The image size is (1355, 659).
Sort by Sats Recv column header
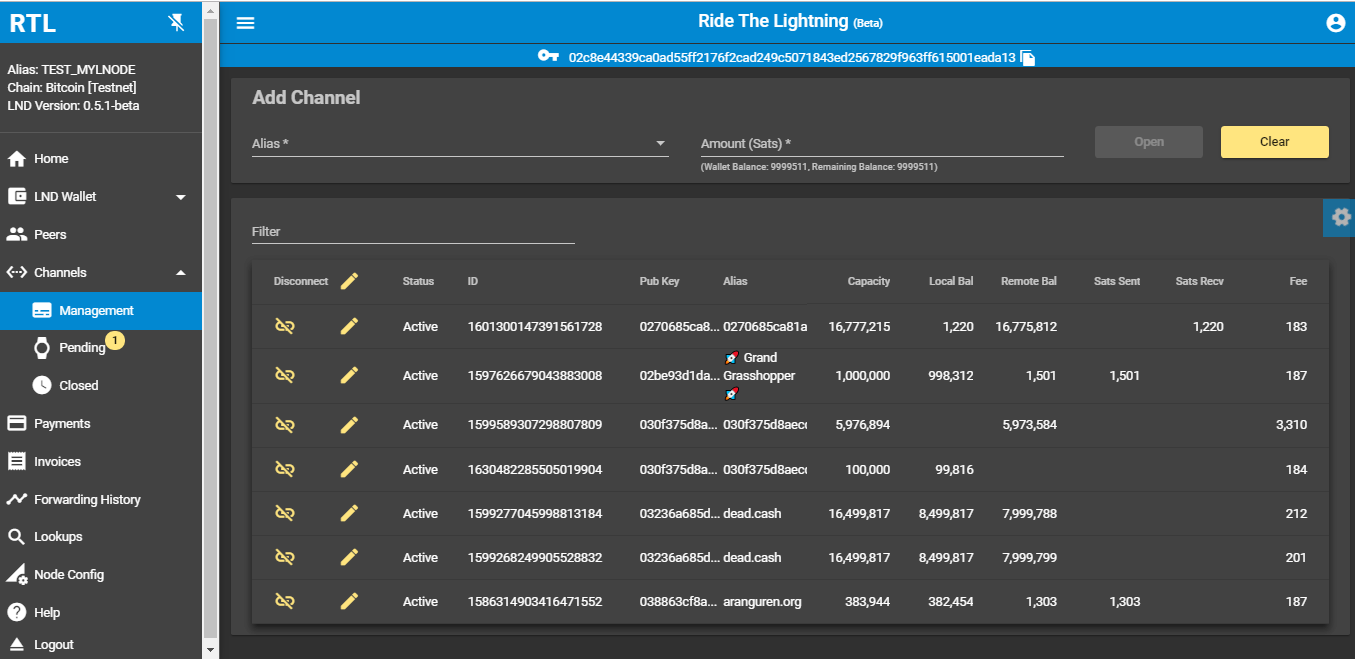1199,281
